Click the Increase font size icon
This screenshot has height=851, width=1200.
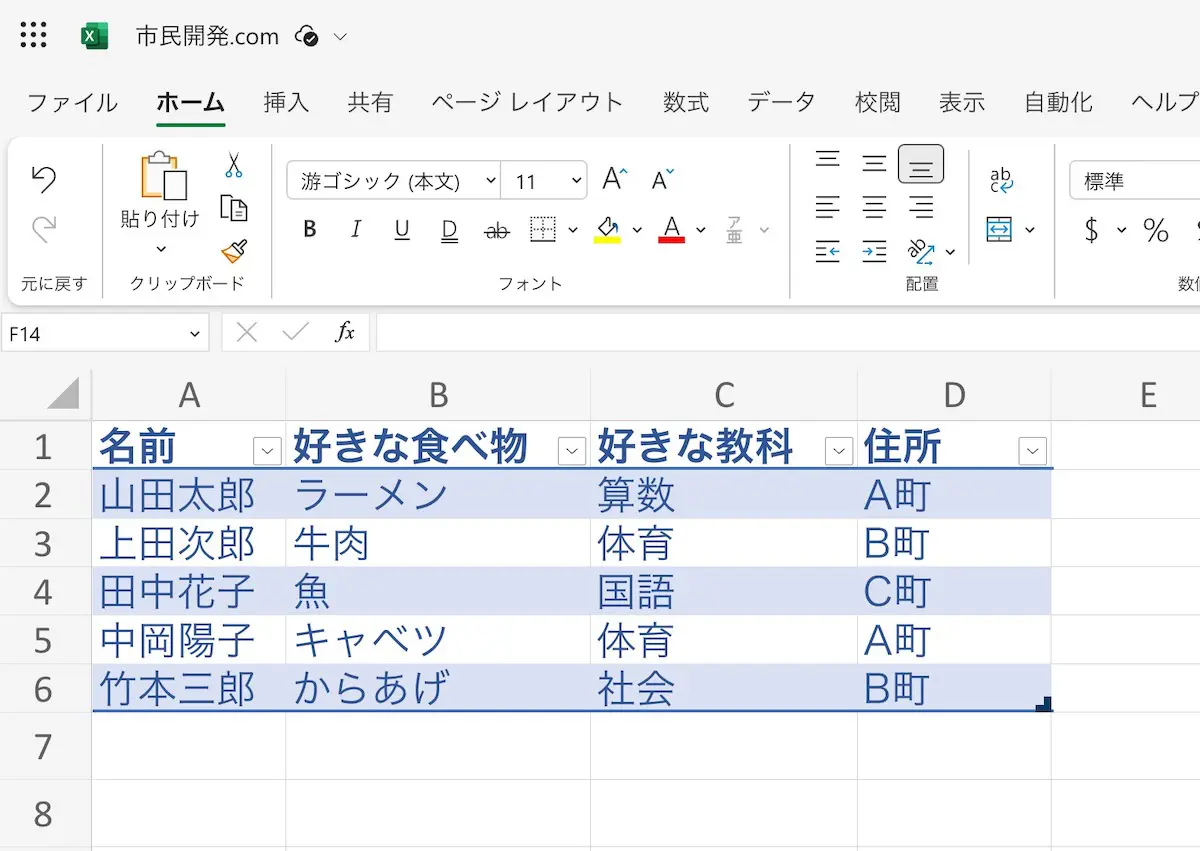click(614, 180)
